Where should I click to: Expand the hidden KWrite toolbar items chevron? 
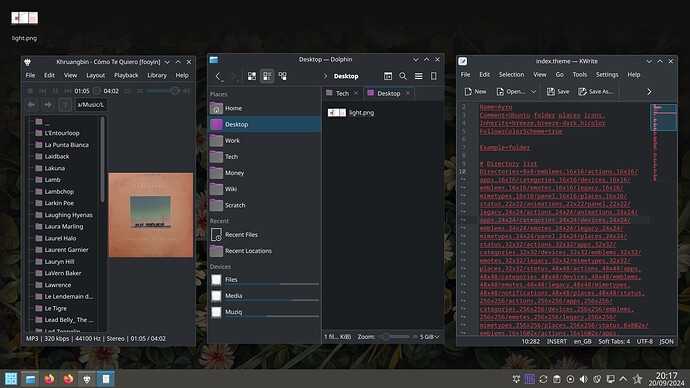(649, 92)
